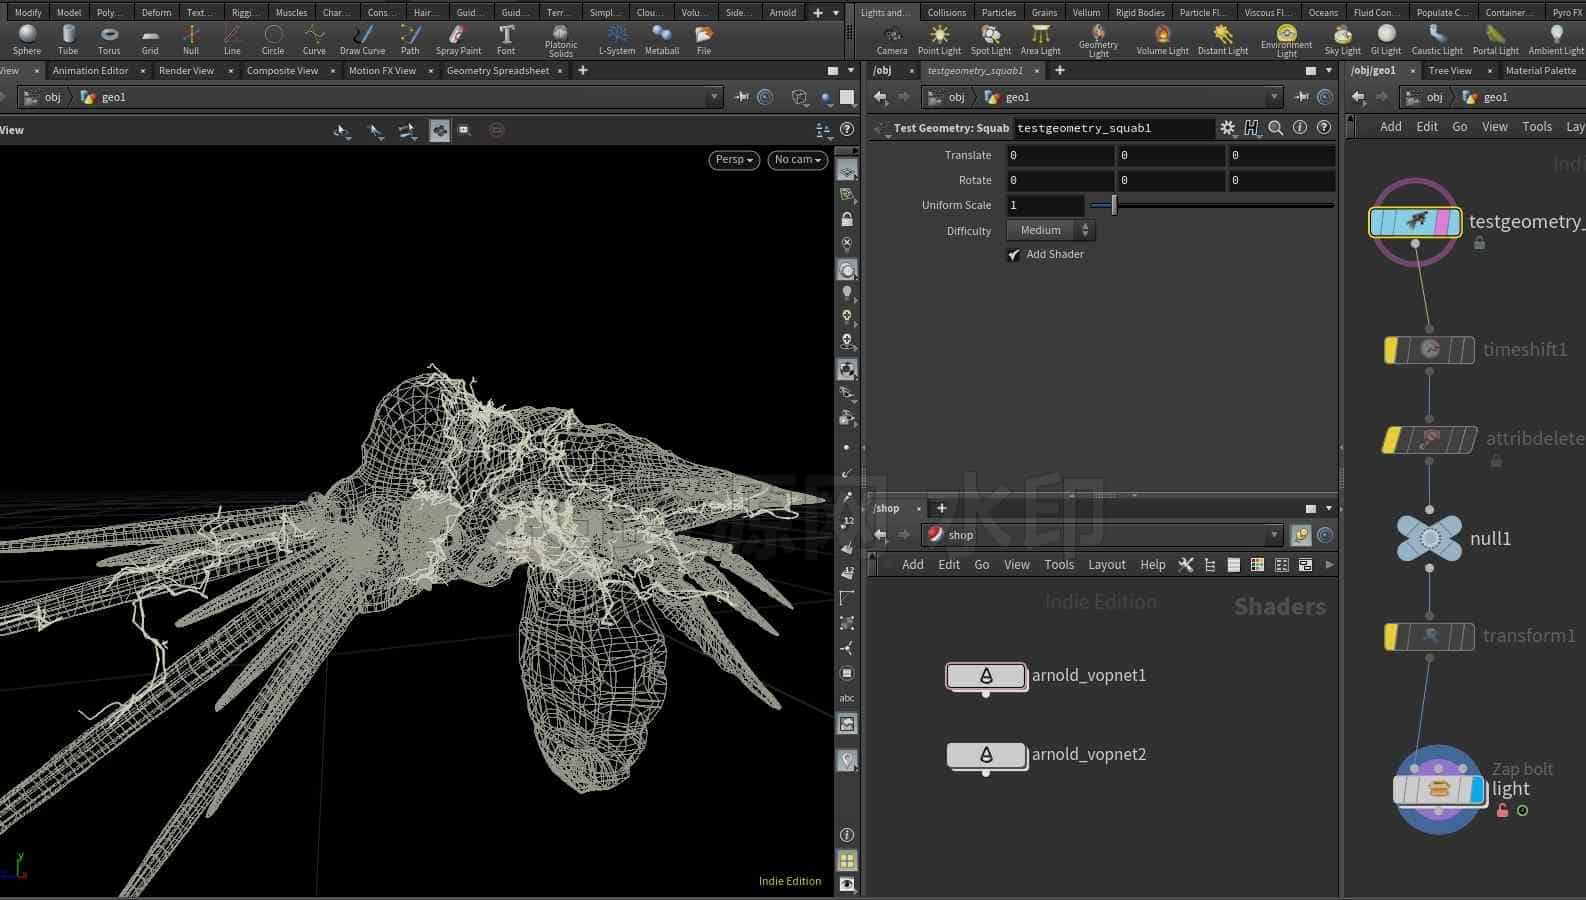The width and height of the screenshot is (1586, 900).
Task: Switch to the Material Palette tab
Action: (1540, 71)
